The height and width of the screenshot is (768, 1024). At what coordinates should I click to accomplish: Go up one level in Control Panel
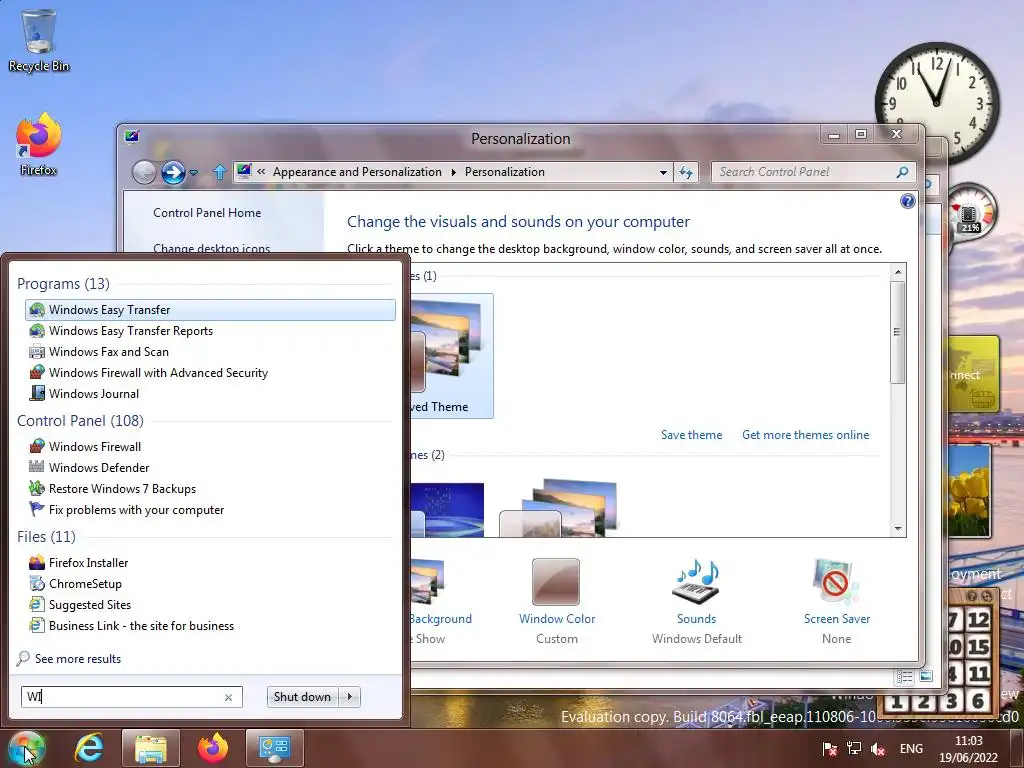tap(219, 172)
